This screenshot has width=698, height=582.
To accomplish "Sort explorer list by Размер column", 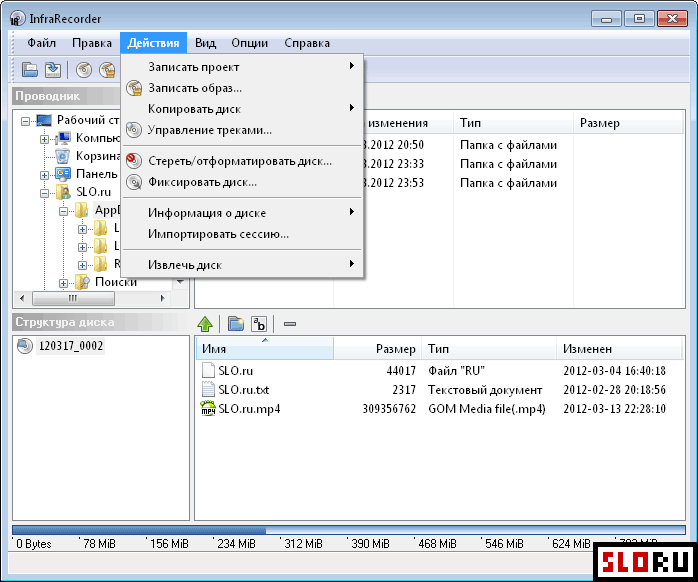I will tap(628, 123).
